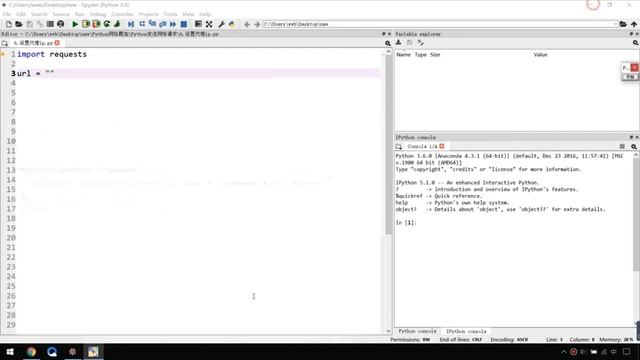Select the Console 1/A tab

coord(422,147)
